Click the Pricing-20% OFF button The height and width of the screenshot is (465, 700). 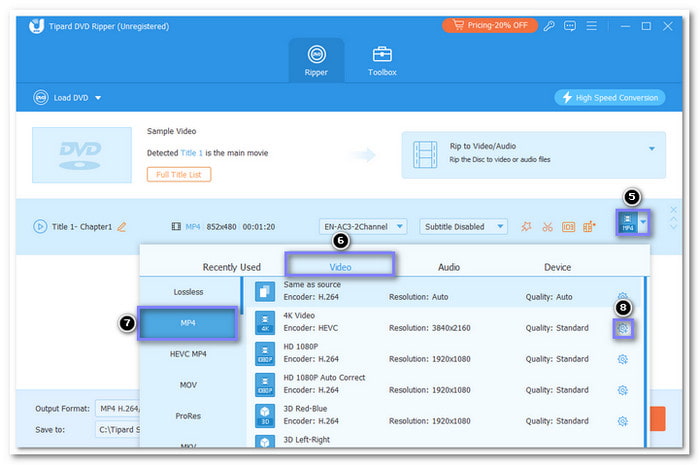[489, 25]
